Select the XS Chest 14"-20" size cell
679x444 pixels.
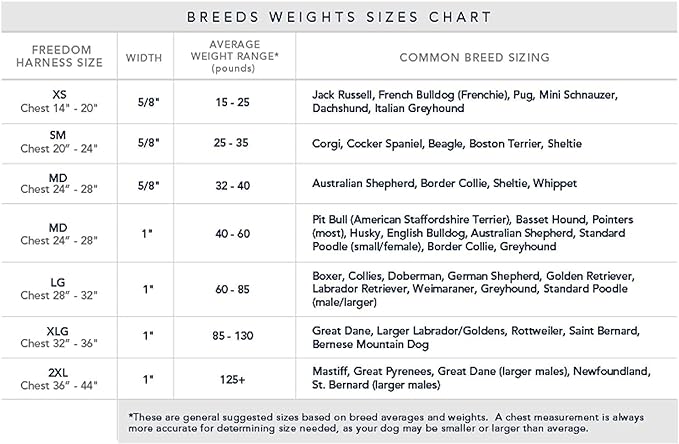(x=58, y=100)
